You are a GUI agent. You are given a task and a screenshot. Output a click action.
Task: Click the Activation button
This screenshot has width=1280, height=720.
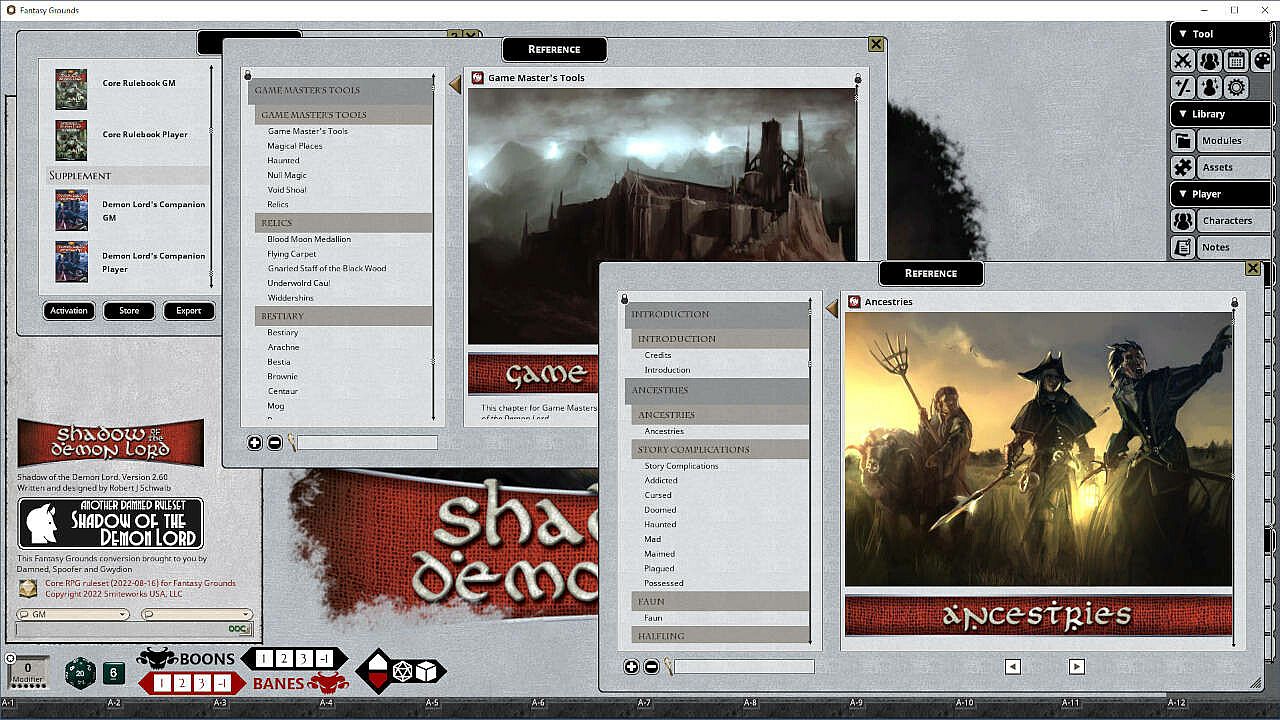click(69, 311)
